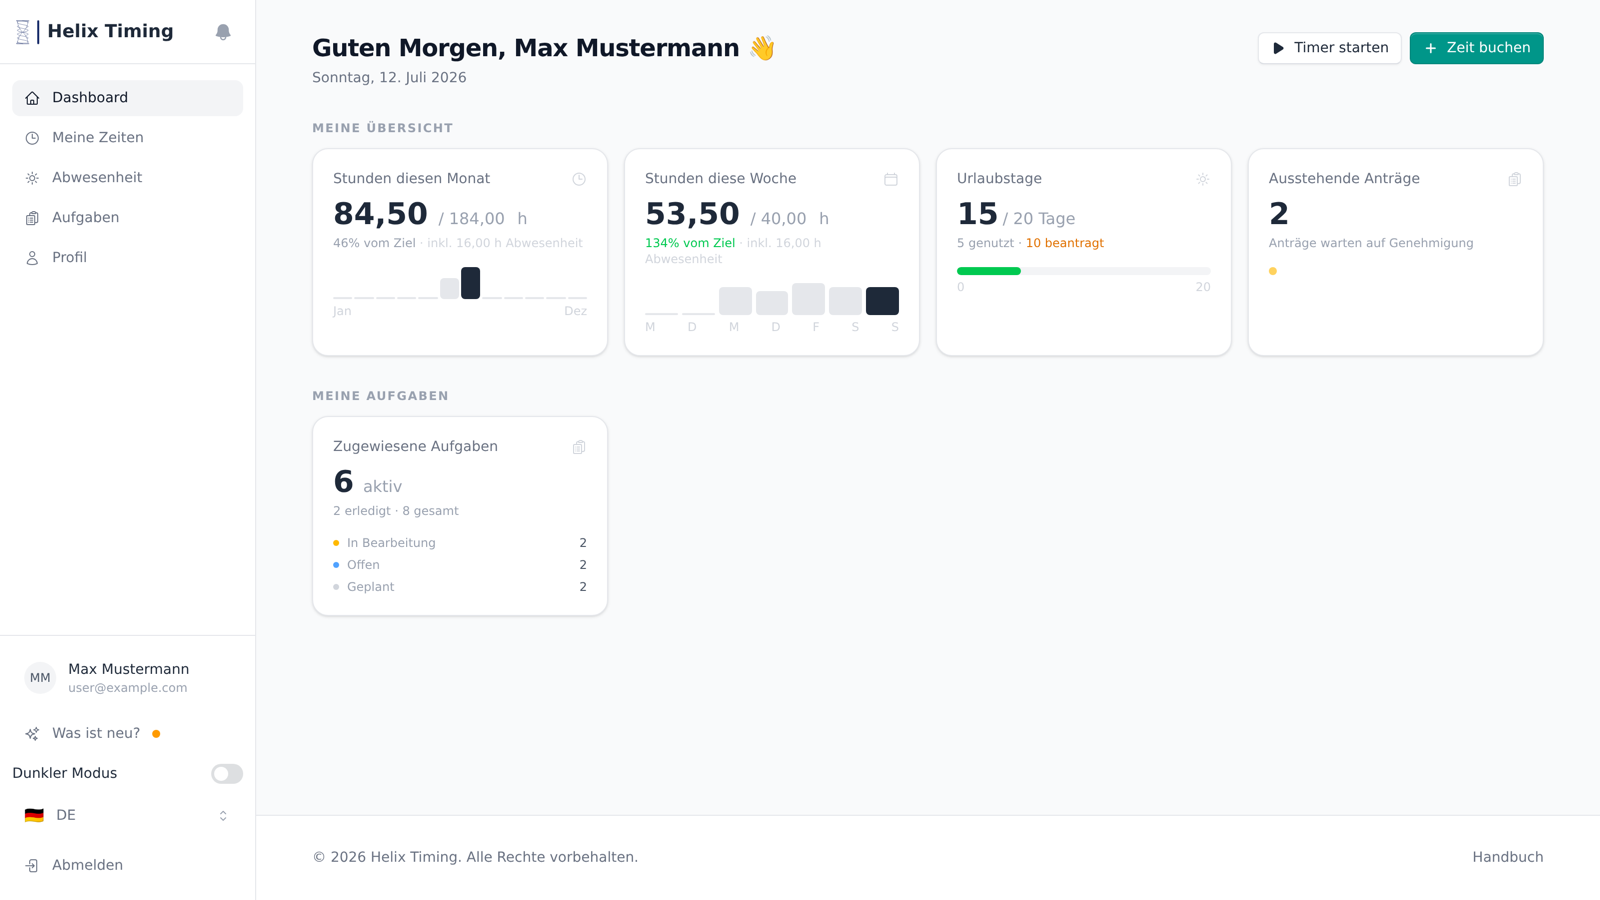Open the DE language dropdown
Screen dimensions: 1600x900
127,816
